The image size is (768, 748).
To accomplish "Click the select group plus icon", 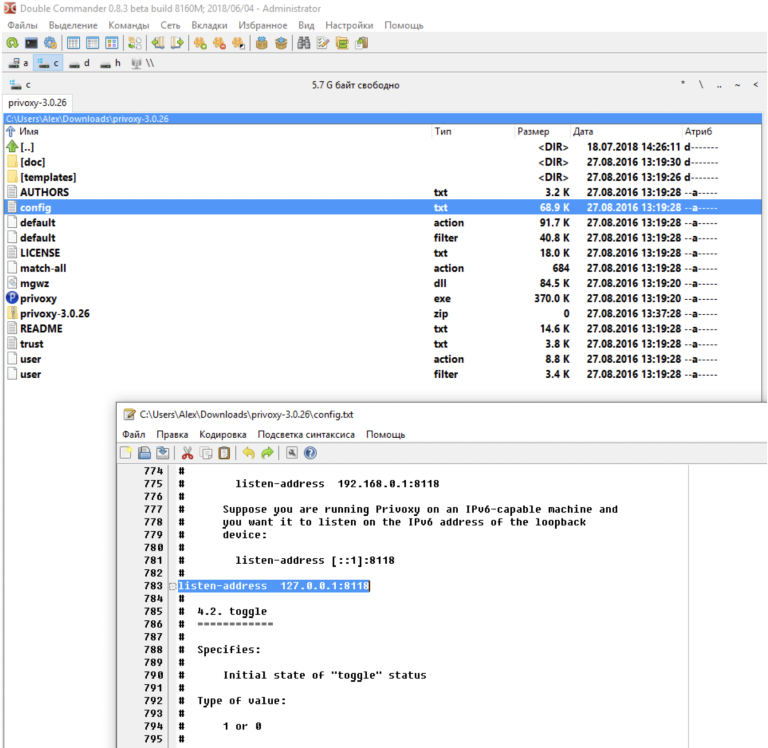I will click(200, 43).
